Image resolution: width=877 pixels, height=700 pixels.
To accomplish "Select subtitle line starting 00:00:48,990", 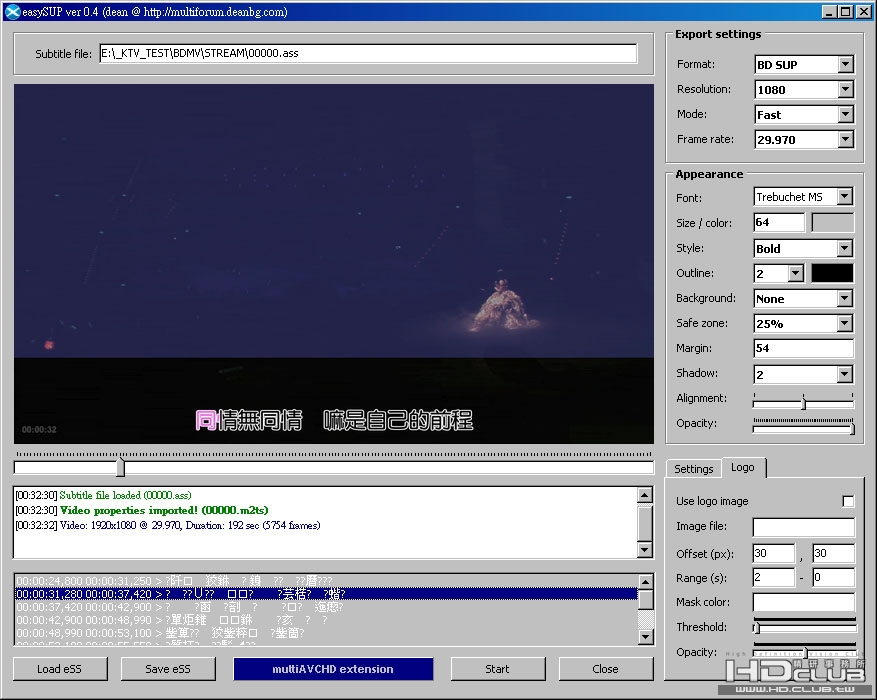I will (326, 633).
